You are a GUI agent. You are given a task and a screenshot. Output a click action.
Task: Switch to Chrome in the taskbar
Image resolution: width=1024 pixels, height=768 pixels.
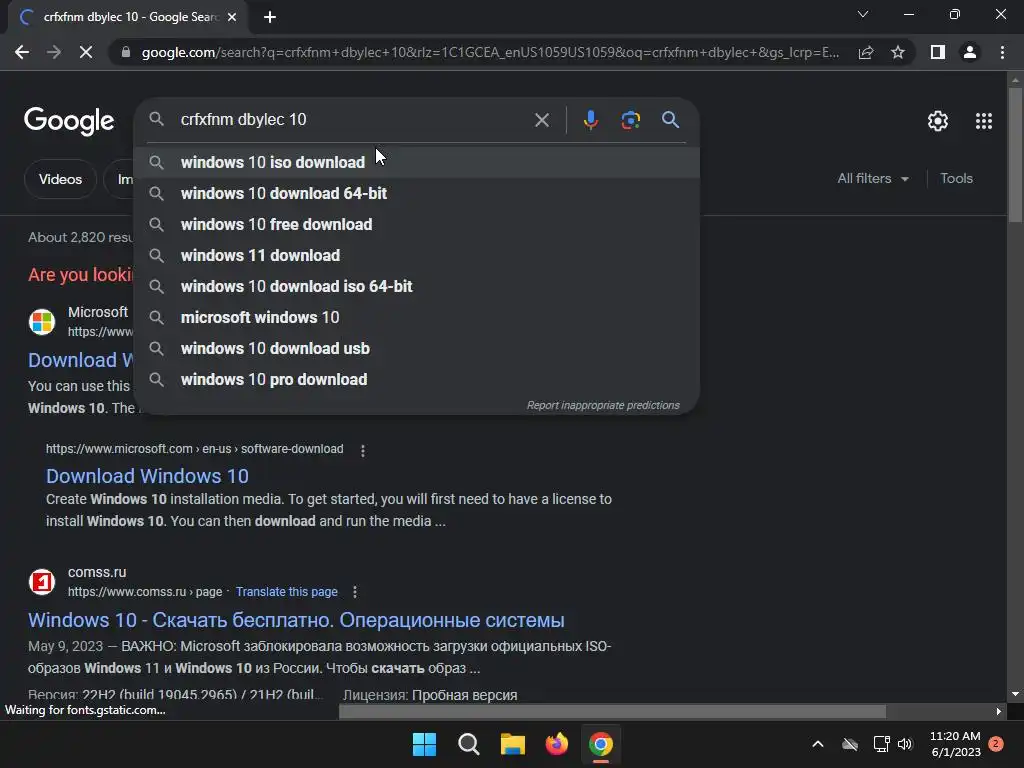point(601,744)
